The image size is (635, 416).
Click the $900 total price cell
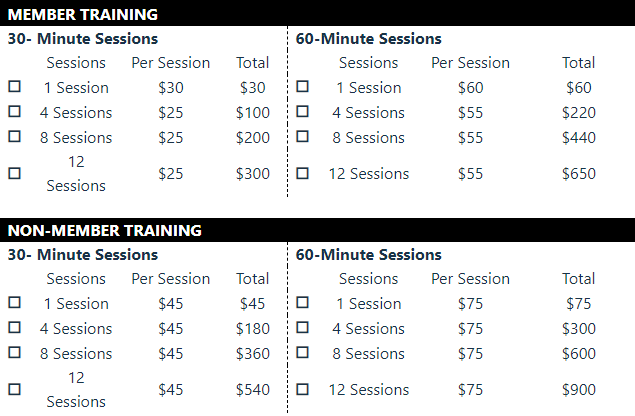coord(578,389)
